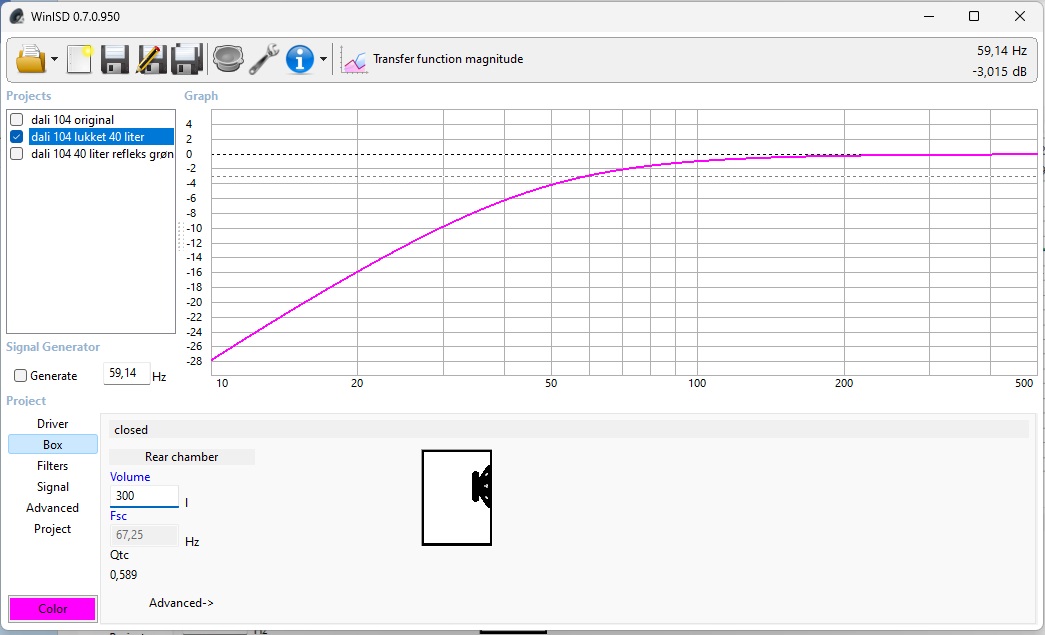Switch to the Box tab
The height and width of the screenshot is (635, 1045).
coord(53,444)
